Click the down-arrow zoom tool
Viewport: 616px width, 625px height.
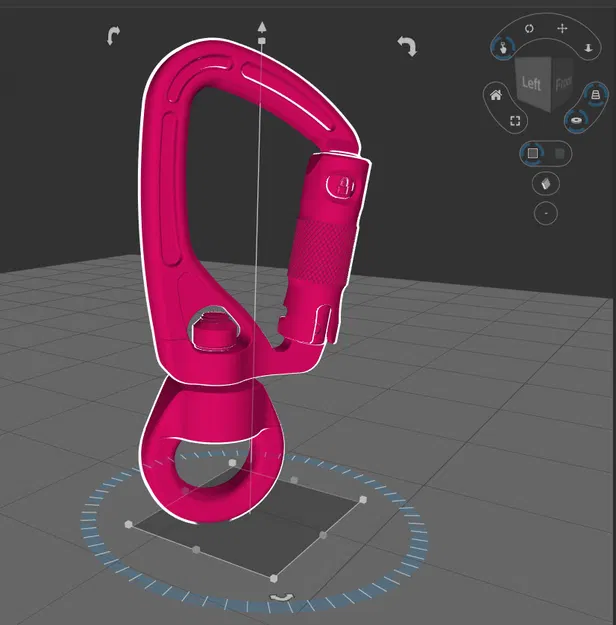tap(588, 48)
